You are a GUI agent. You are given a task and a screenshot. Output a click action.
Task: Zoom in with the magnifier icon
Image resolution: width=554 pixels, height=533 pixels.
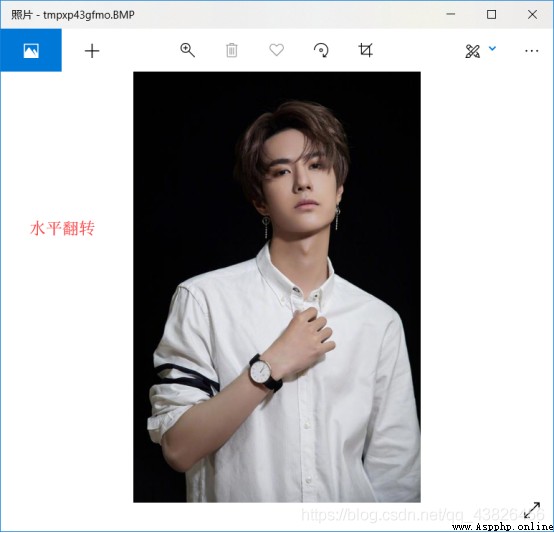pyautogui.click(x=187, y=50)
